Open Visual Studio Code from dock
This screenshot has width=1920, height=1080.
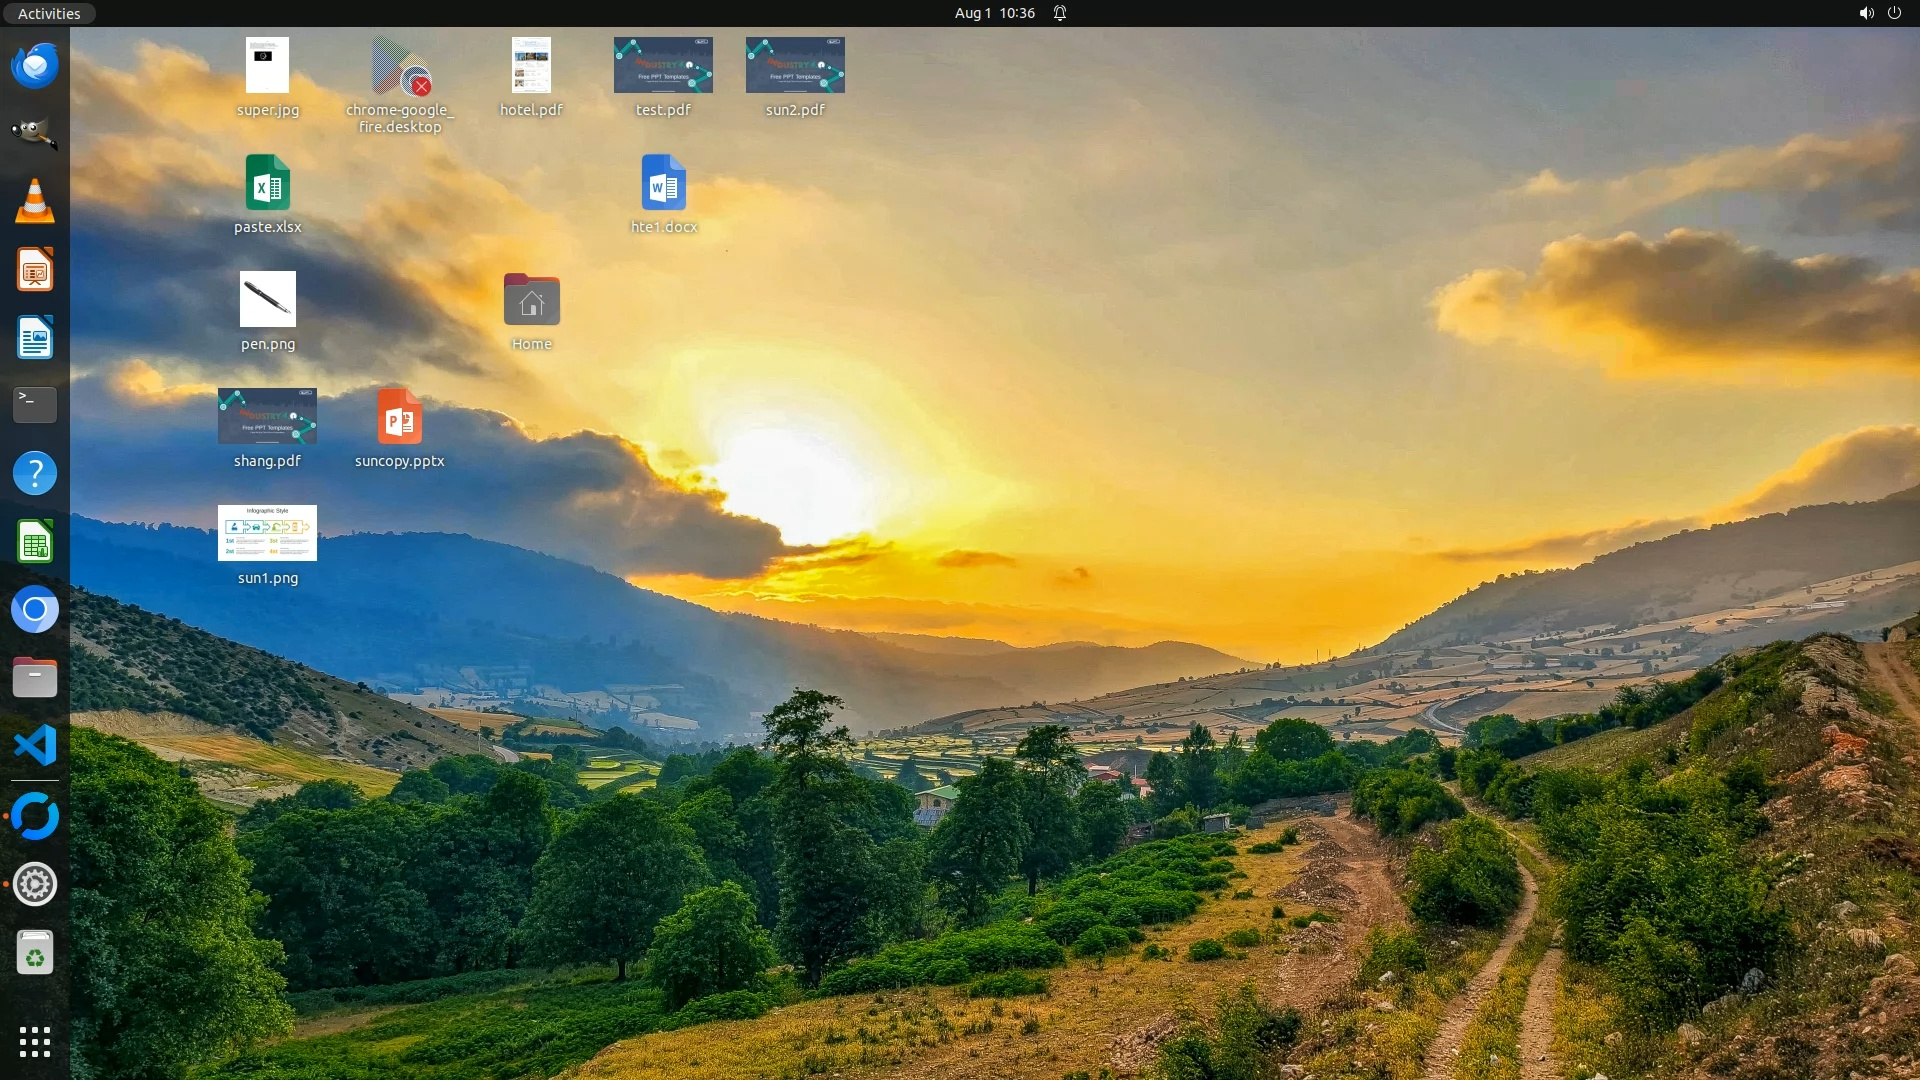[35, 746]
